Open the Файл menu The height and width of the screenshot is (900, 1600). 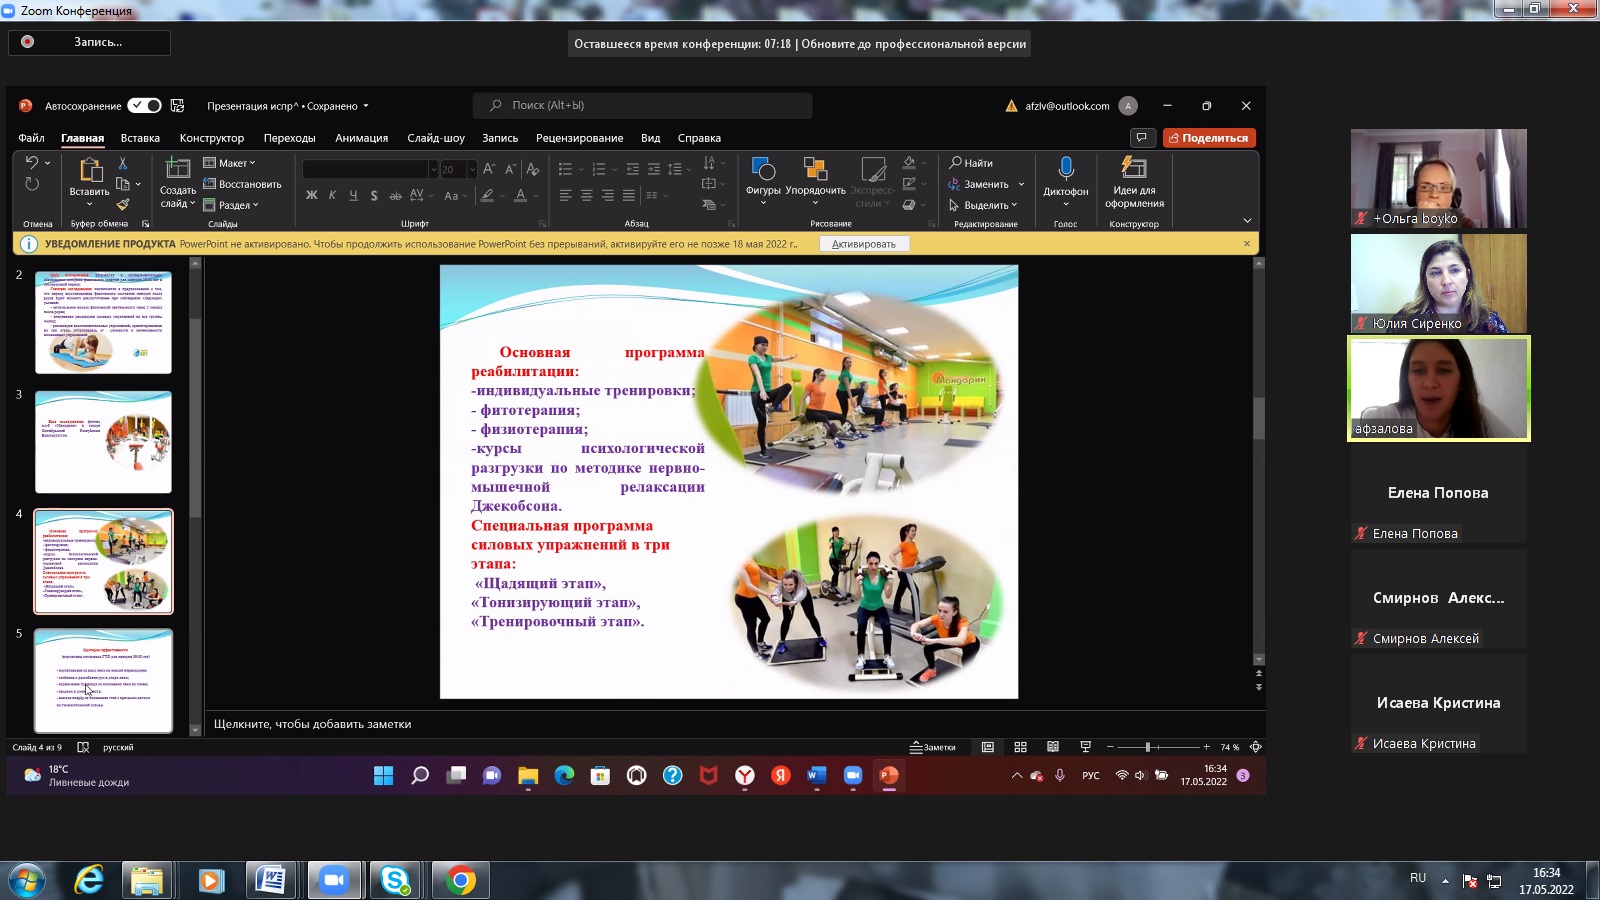(x=31, y=138)
